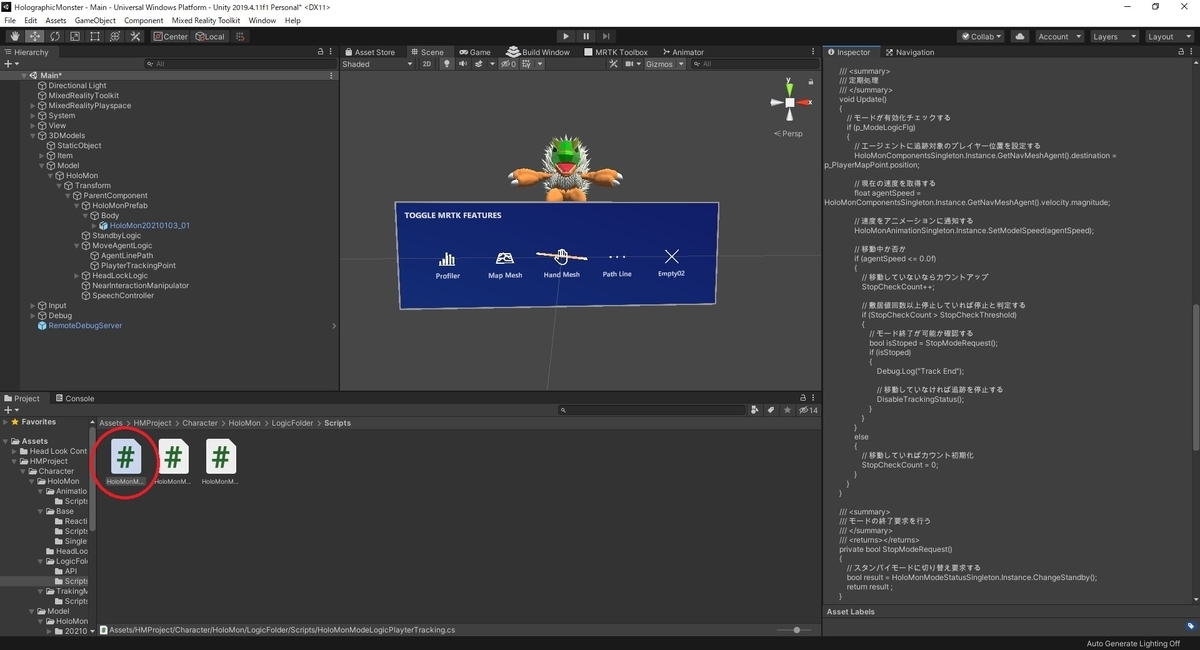Click the Step frame button

coord(607,37)
